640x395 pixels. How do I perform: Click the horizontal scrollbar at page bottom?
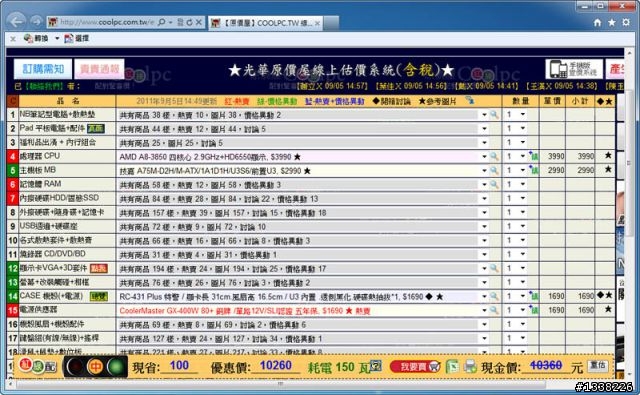(280, 384)
